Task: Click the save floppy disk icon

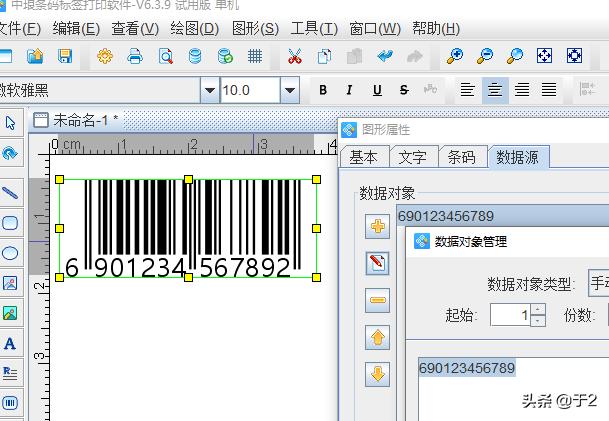Action: click(x=65, y=56)
